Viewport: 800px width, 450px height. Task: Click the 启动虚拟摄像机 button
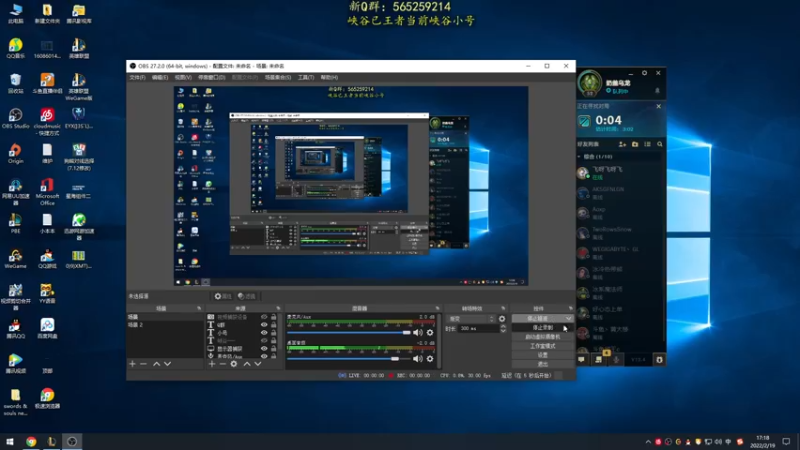[x=542, y=337]
